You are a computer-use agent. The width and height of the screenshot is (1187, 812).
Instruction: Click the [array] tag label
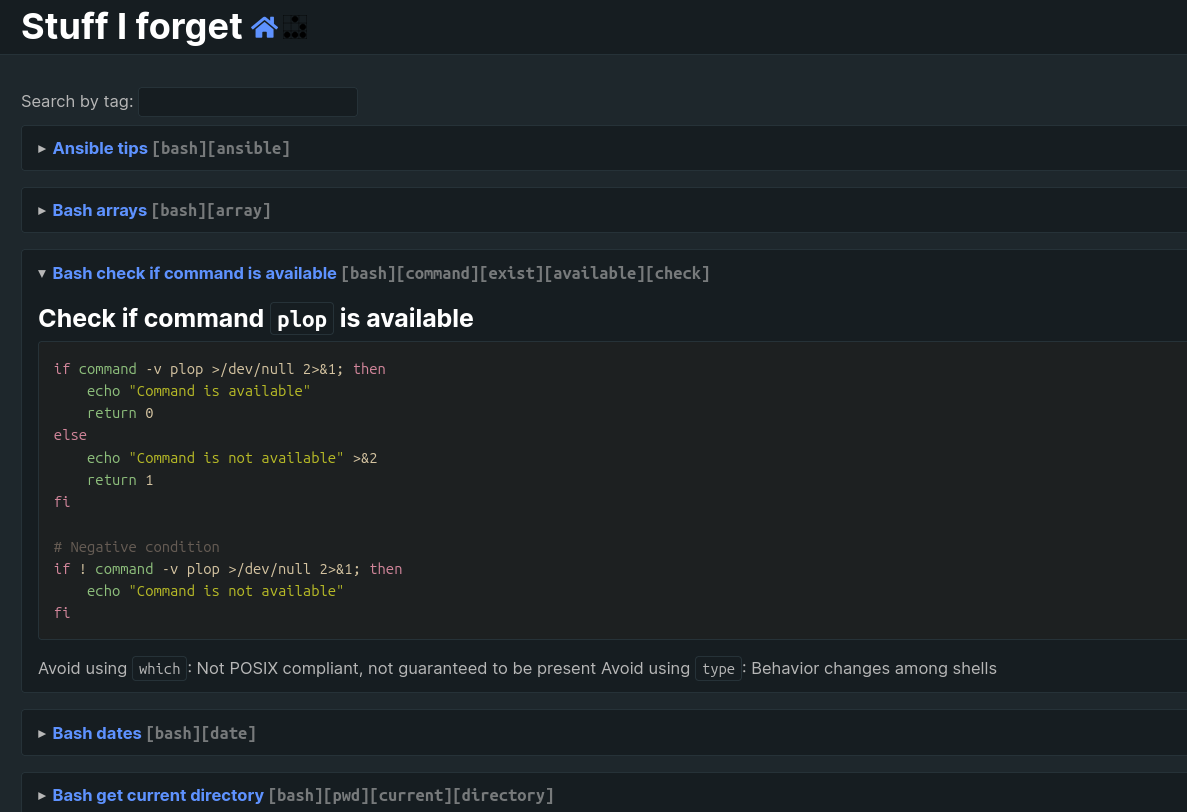click(x=238, y=210)
